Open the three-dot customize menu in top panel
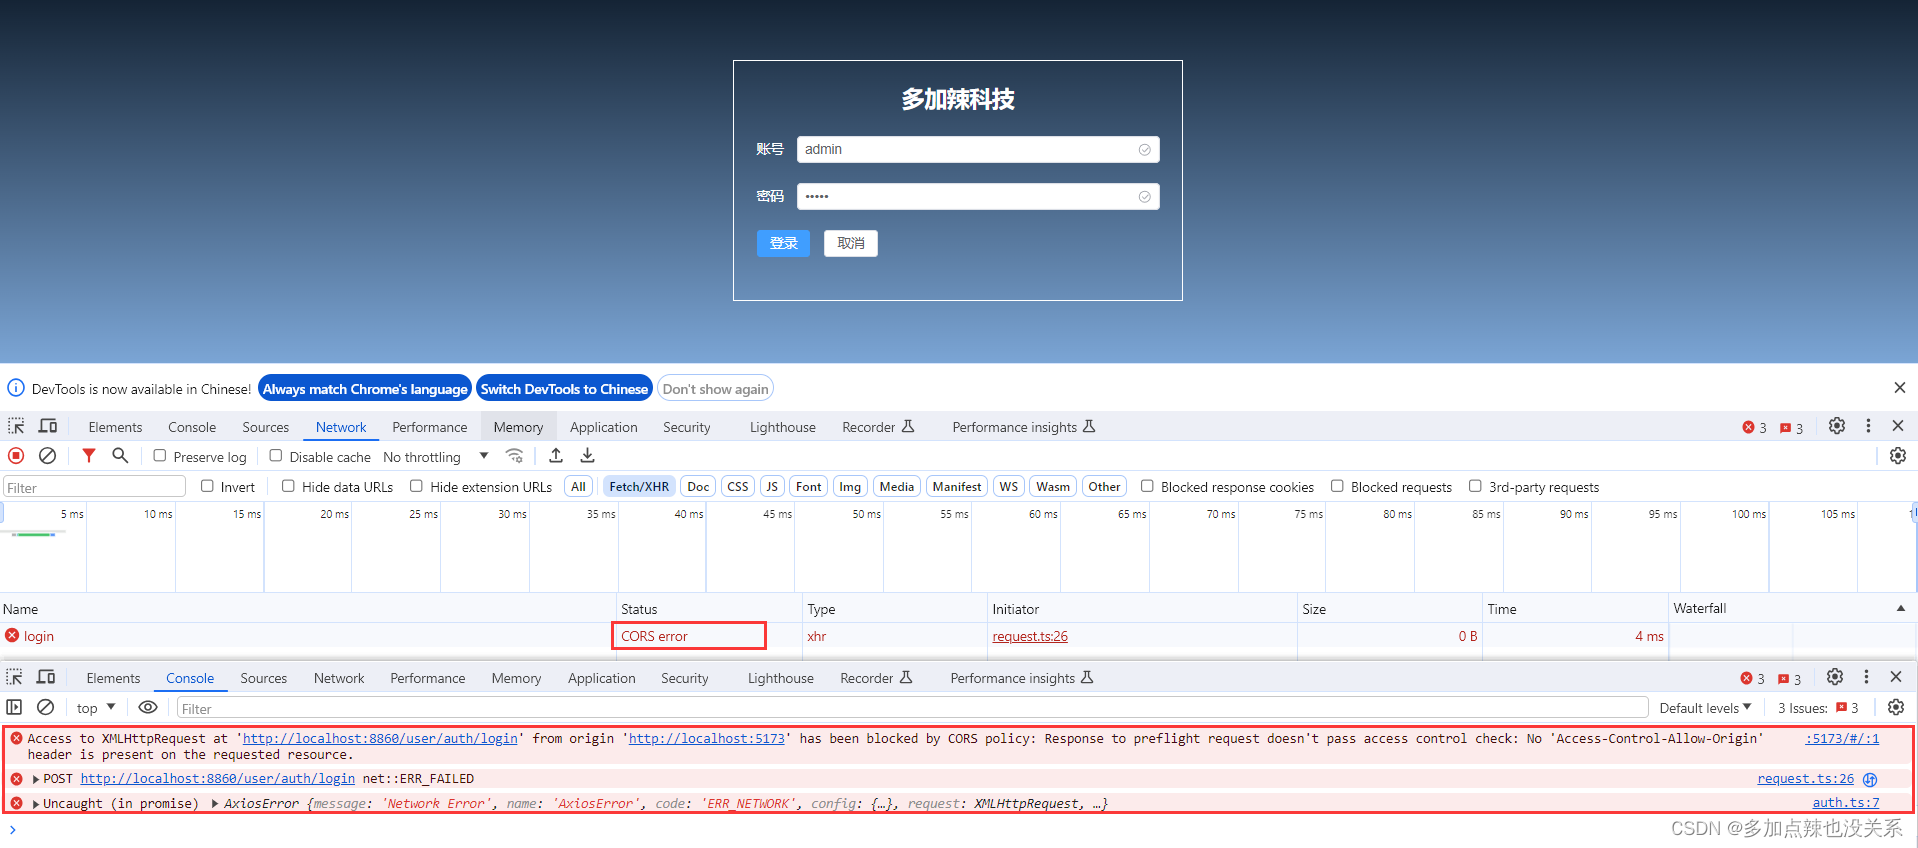The height and width of the screenshot is (848, 1918). (1868, 426)
